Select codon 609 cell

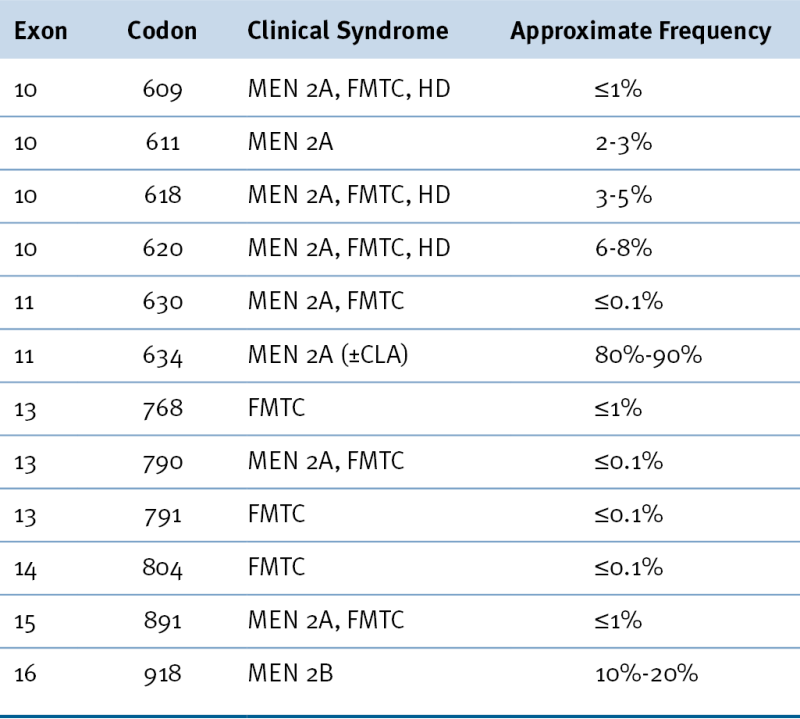coord(162,90)
